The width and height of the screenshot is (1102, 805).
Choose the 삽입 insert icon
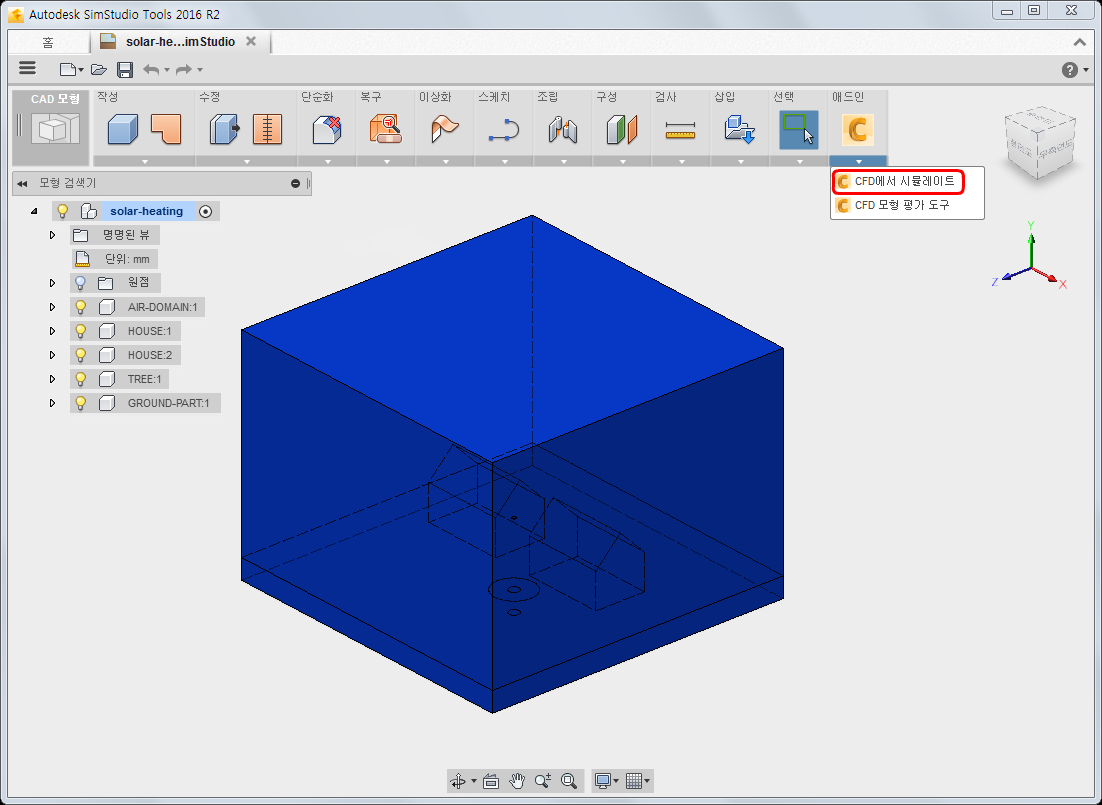[739, 130]
